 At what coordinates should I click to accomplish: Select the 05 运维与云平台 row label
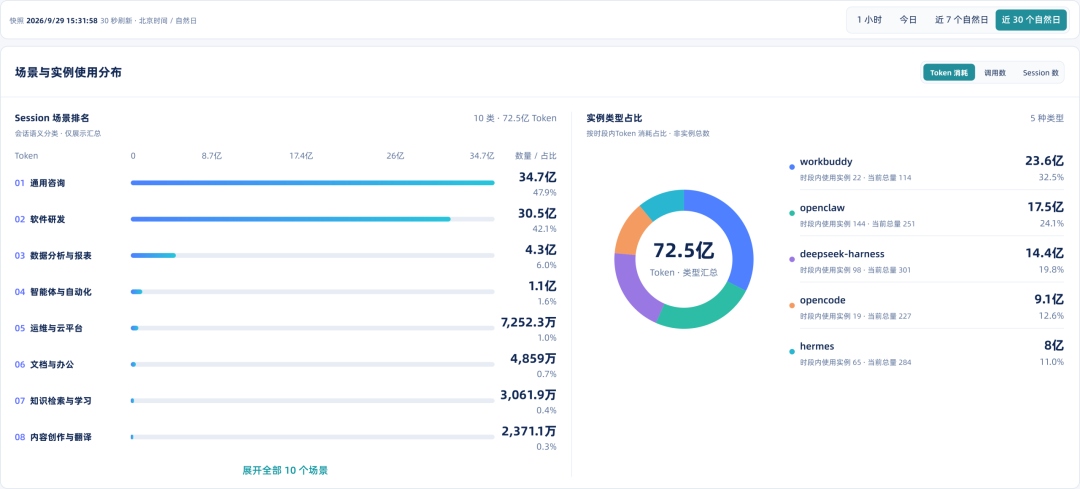pyautogui.click(x=49, y=329)
